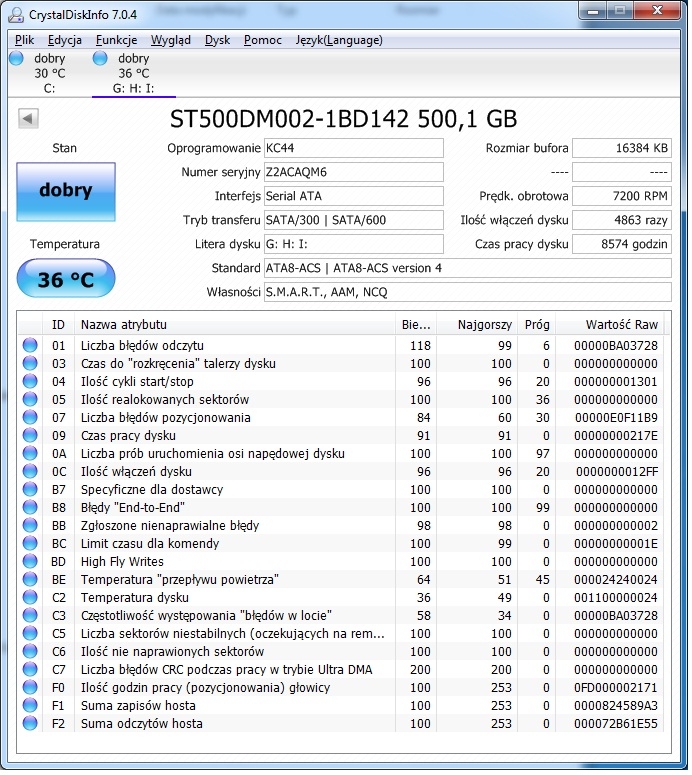This screenshot has height=775, width=692.
Task: Open the Dysk menu
Action: pyautogui.click(x=217, y=40)
